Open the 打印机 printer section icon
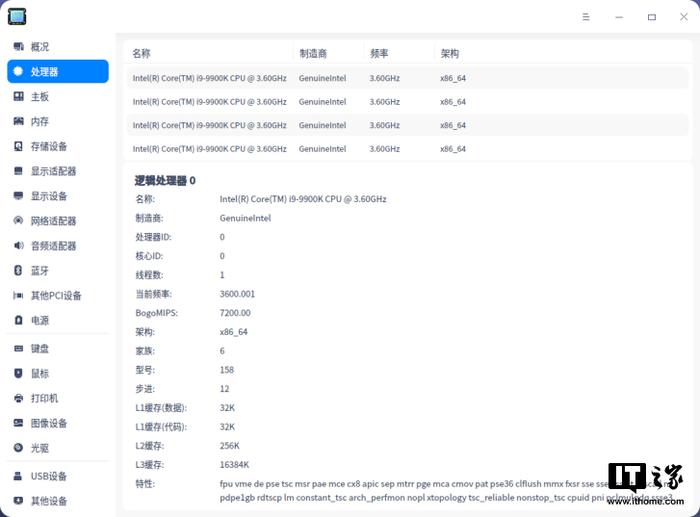The width and height of the screenshot is (700, 517). 18,398
